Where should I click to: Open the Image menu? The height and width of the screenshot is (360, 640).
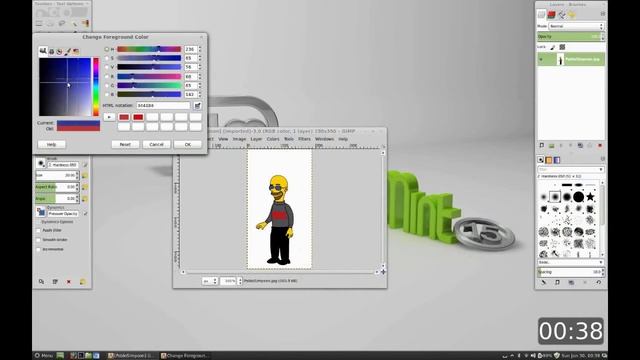239,139
